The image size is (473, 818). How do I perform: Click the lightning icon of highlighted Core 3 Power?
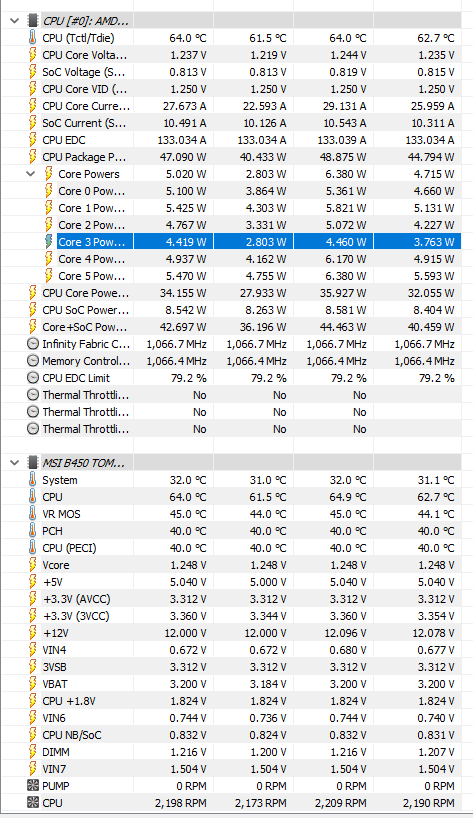[x=48, y=242]
